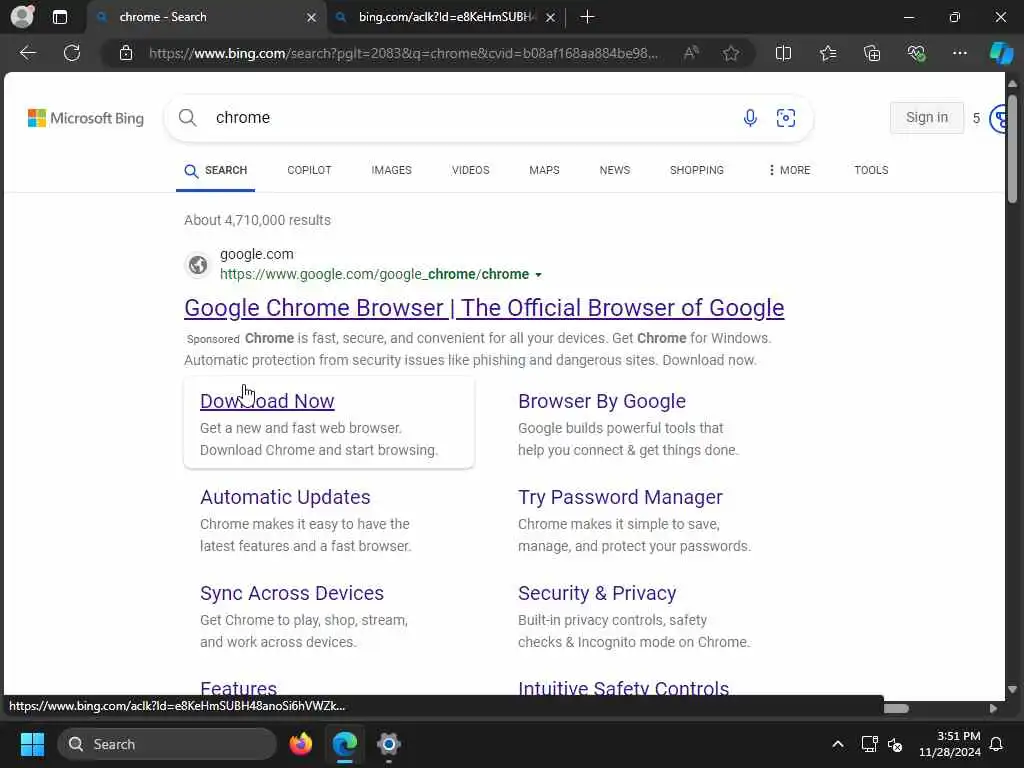Viewport: 1024px width, 768px height.
Task: Open the tab actions menu icon
Action: click(60, 17)
